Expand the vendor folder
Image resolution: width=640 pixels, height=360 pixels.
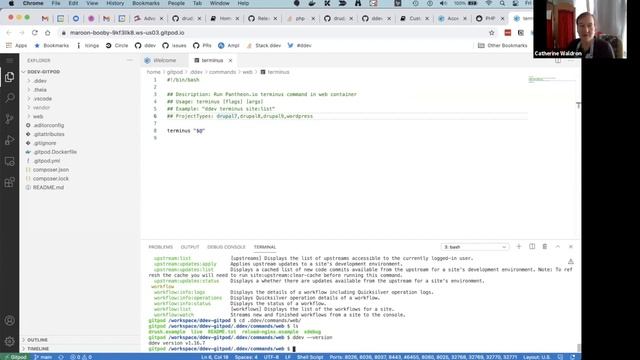[41, 107]
